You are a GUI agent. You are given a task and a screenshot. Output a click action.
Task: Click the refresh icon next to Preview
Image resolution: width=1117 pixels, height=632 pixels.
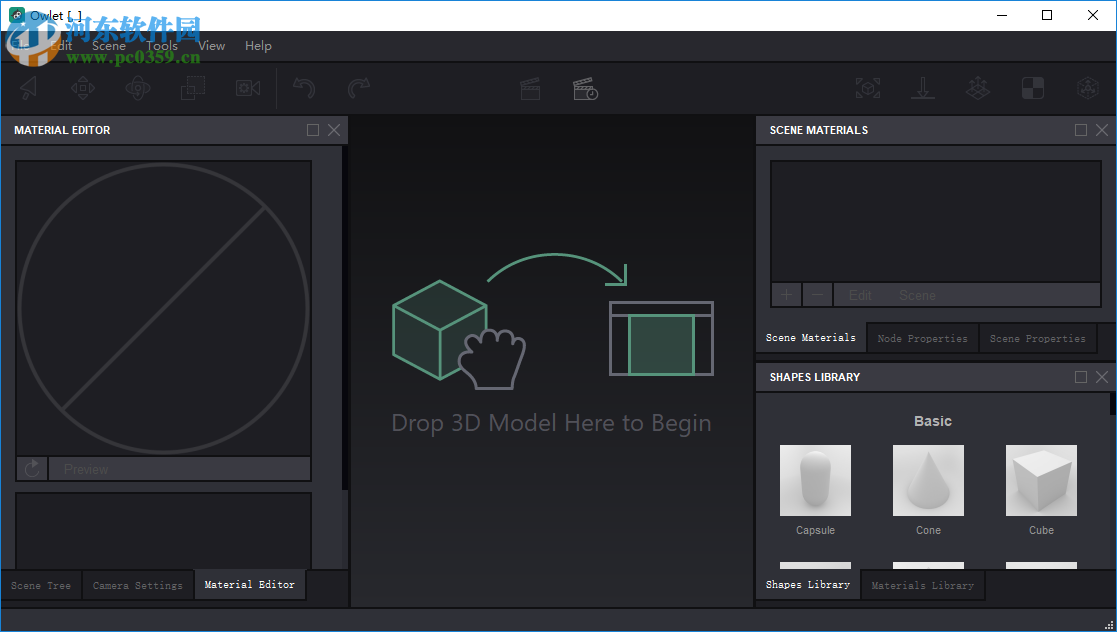(31, 468)
